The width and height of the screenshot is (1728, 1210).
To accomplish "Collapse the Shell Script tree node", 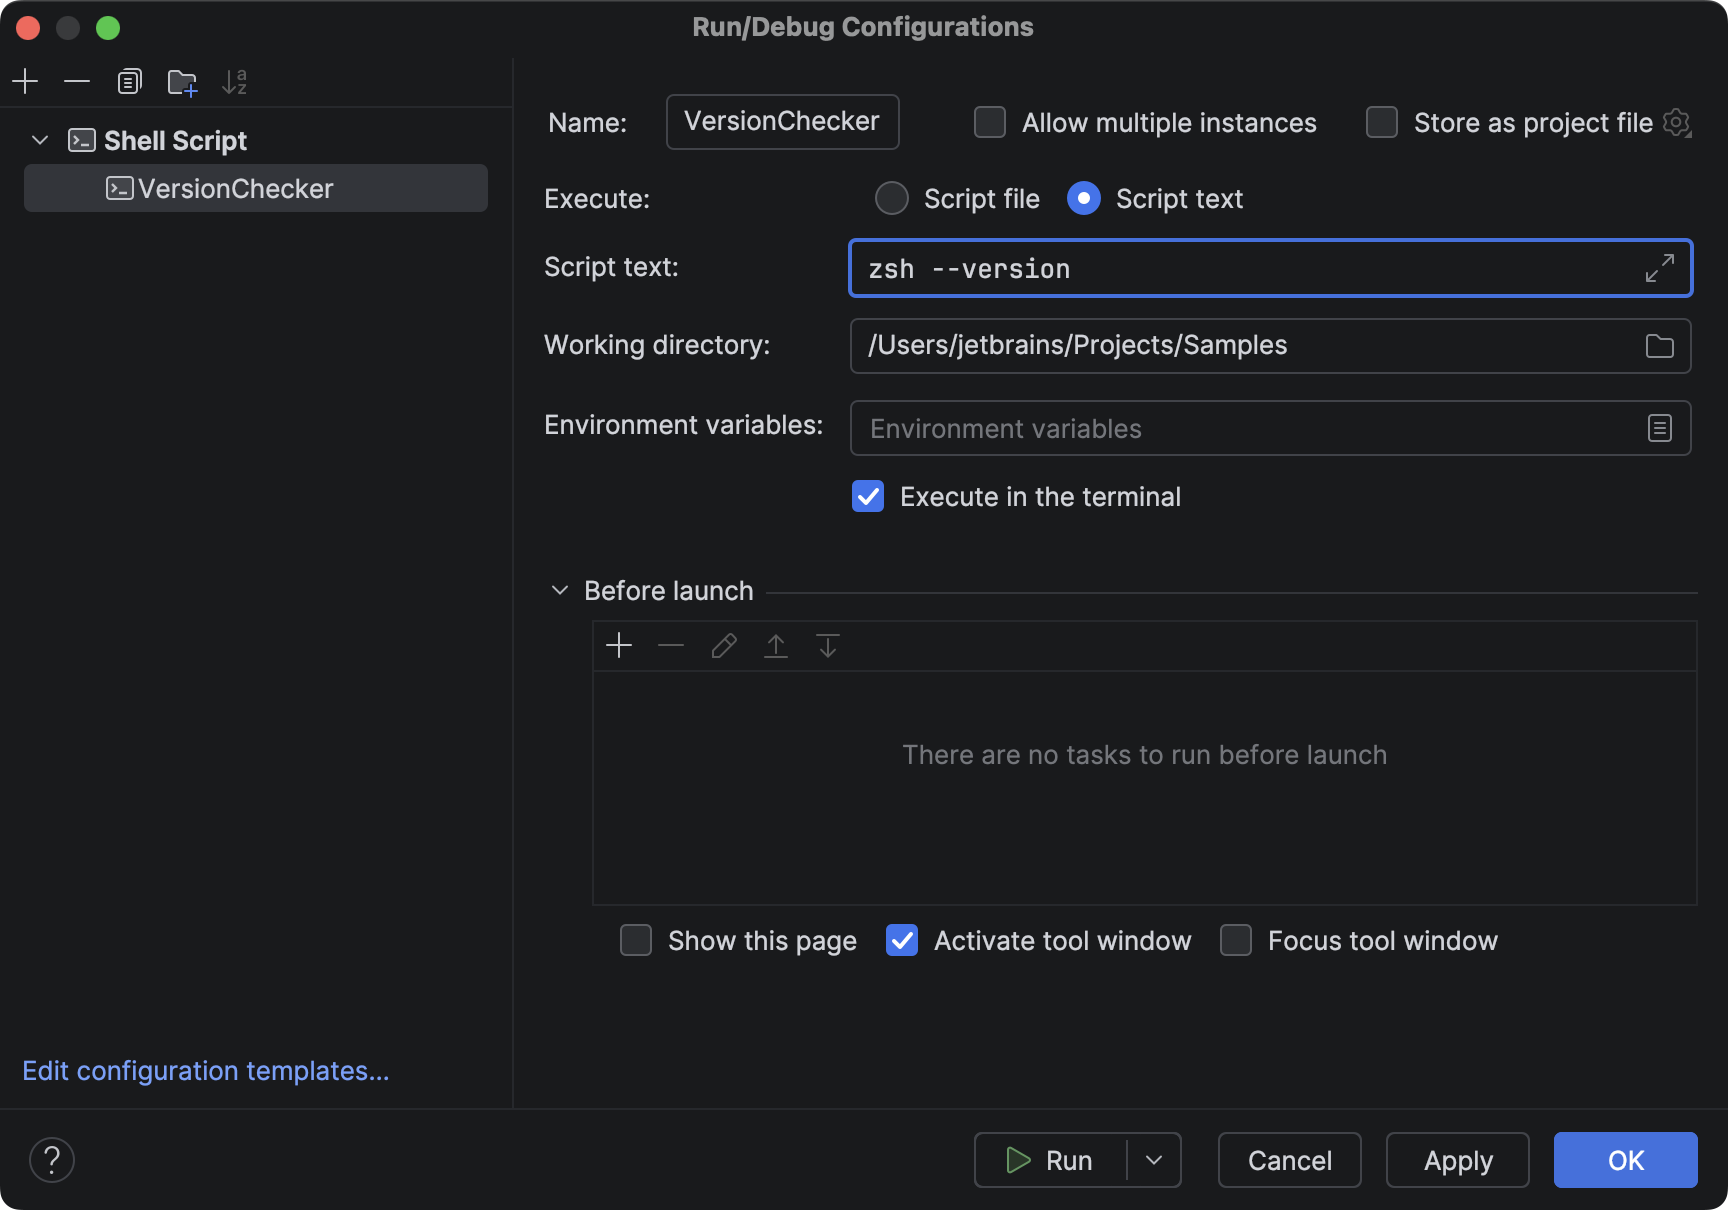I will point(40,140).
